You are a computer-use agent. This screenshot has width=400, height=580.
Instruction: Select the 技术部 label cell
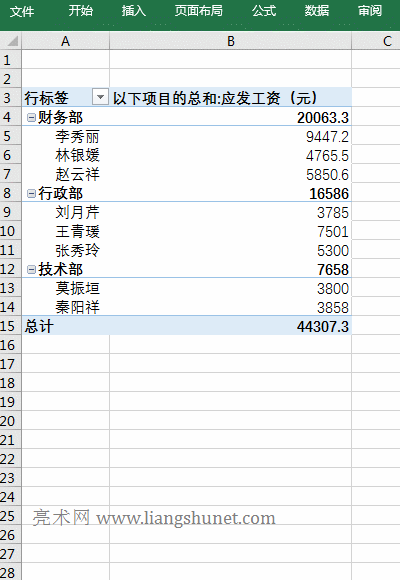tap(65, 269)
